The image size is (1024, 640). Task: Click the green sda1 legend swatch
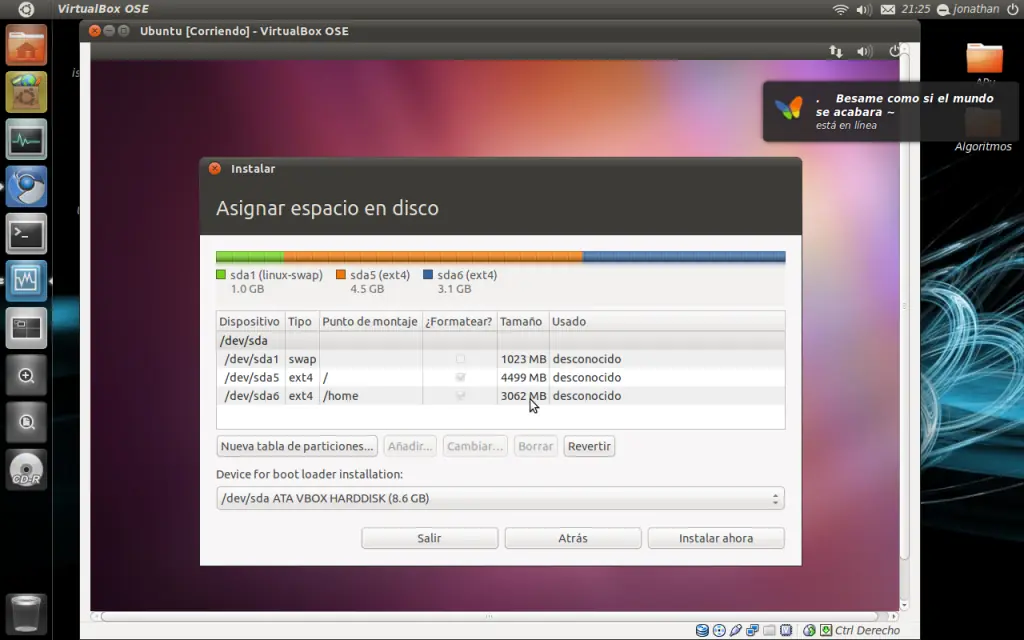[221, 275]
